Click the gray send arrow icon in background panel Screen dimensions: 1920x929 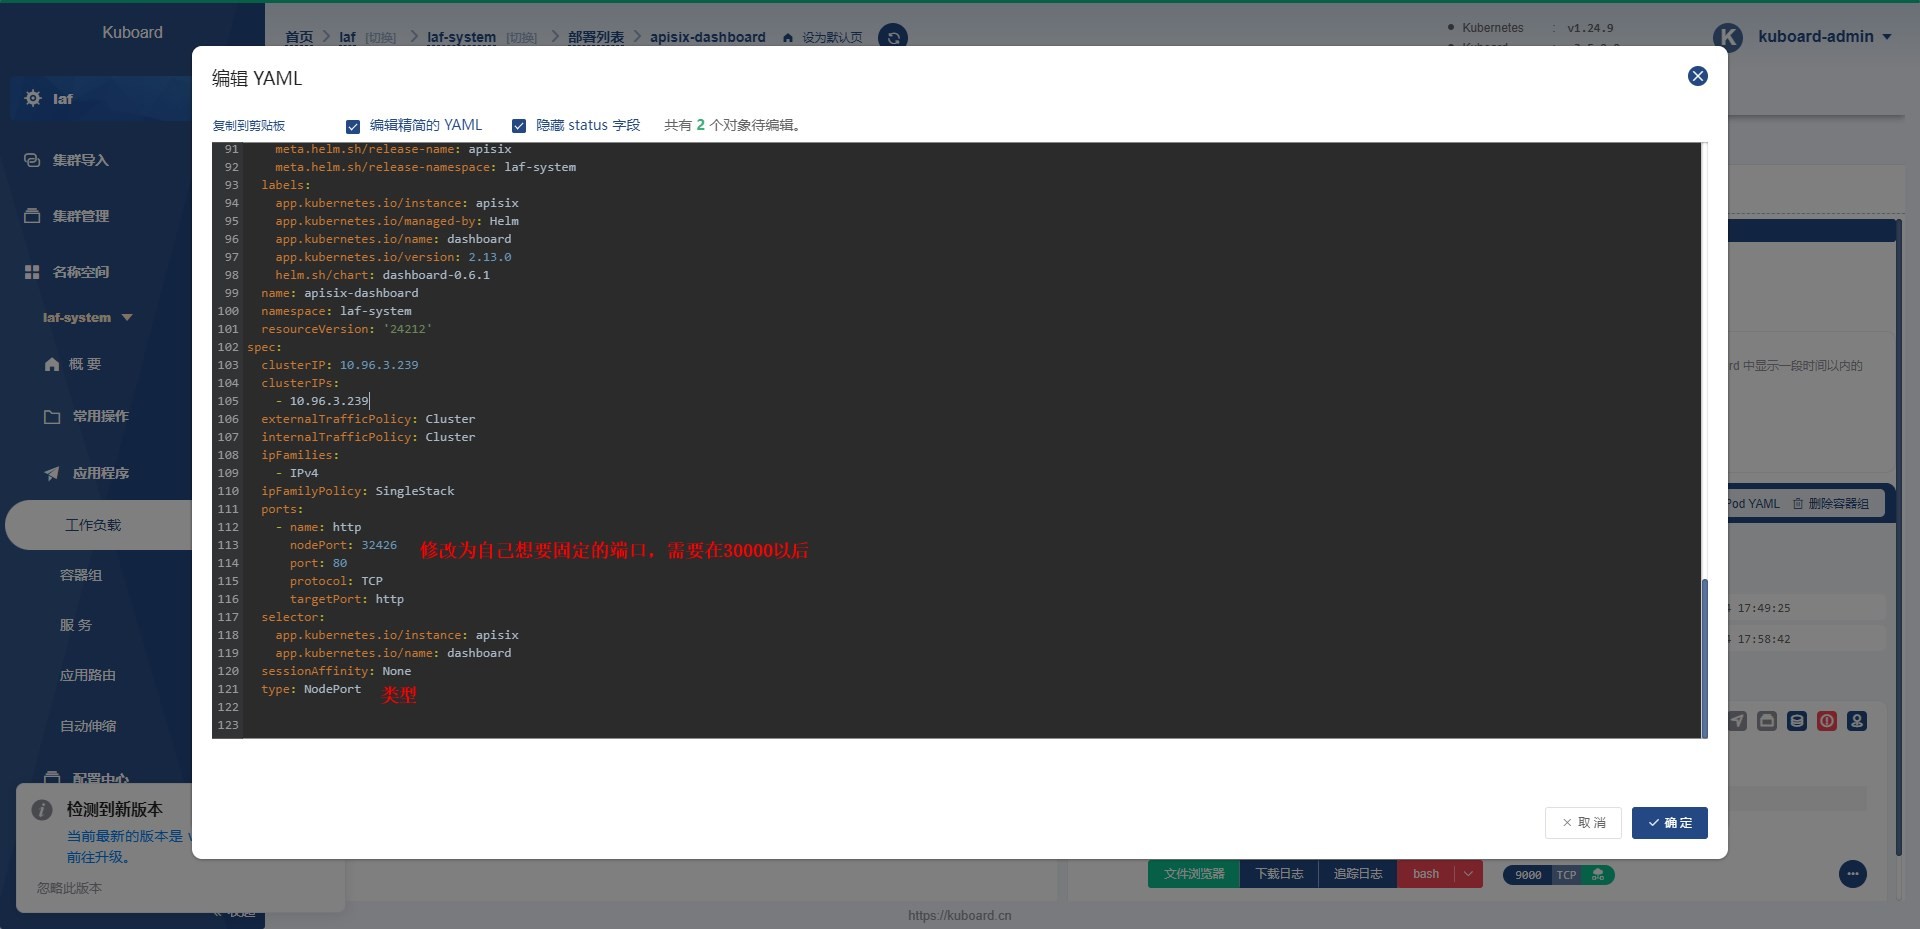point(1738,721)
